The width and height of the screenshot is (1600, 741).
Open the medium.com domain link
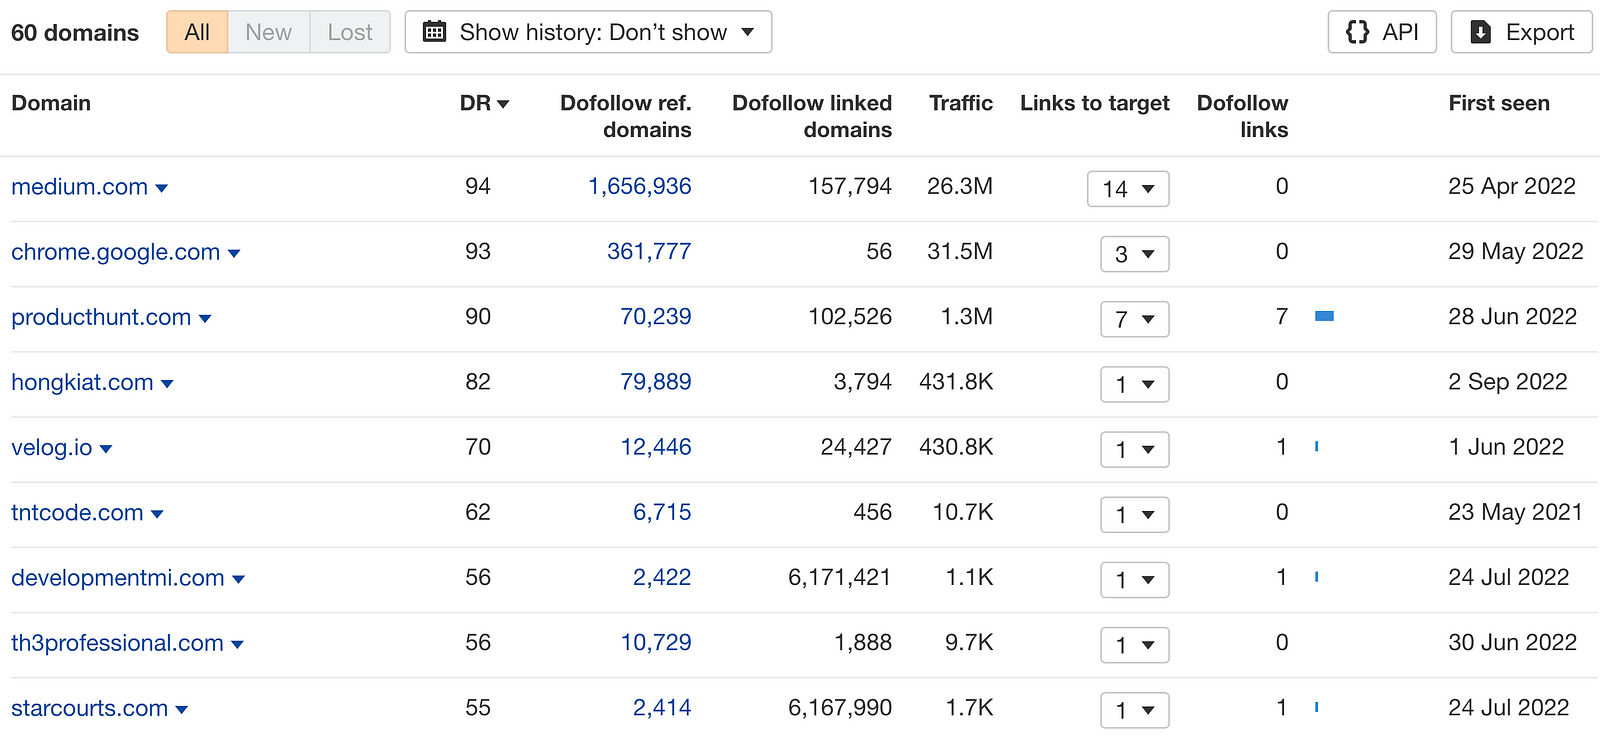point(79,187)
